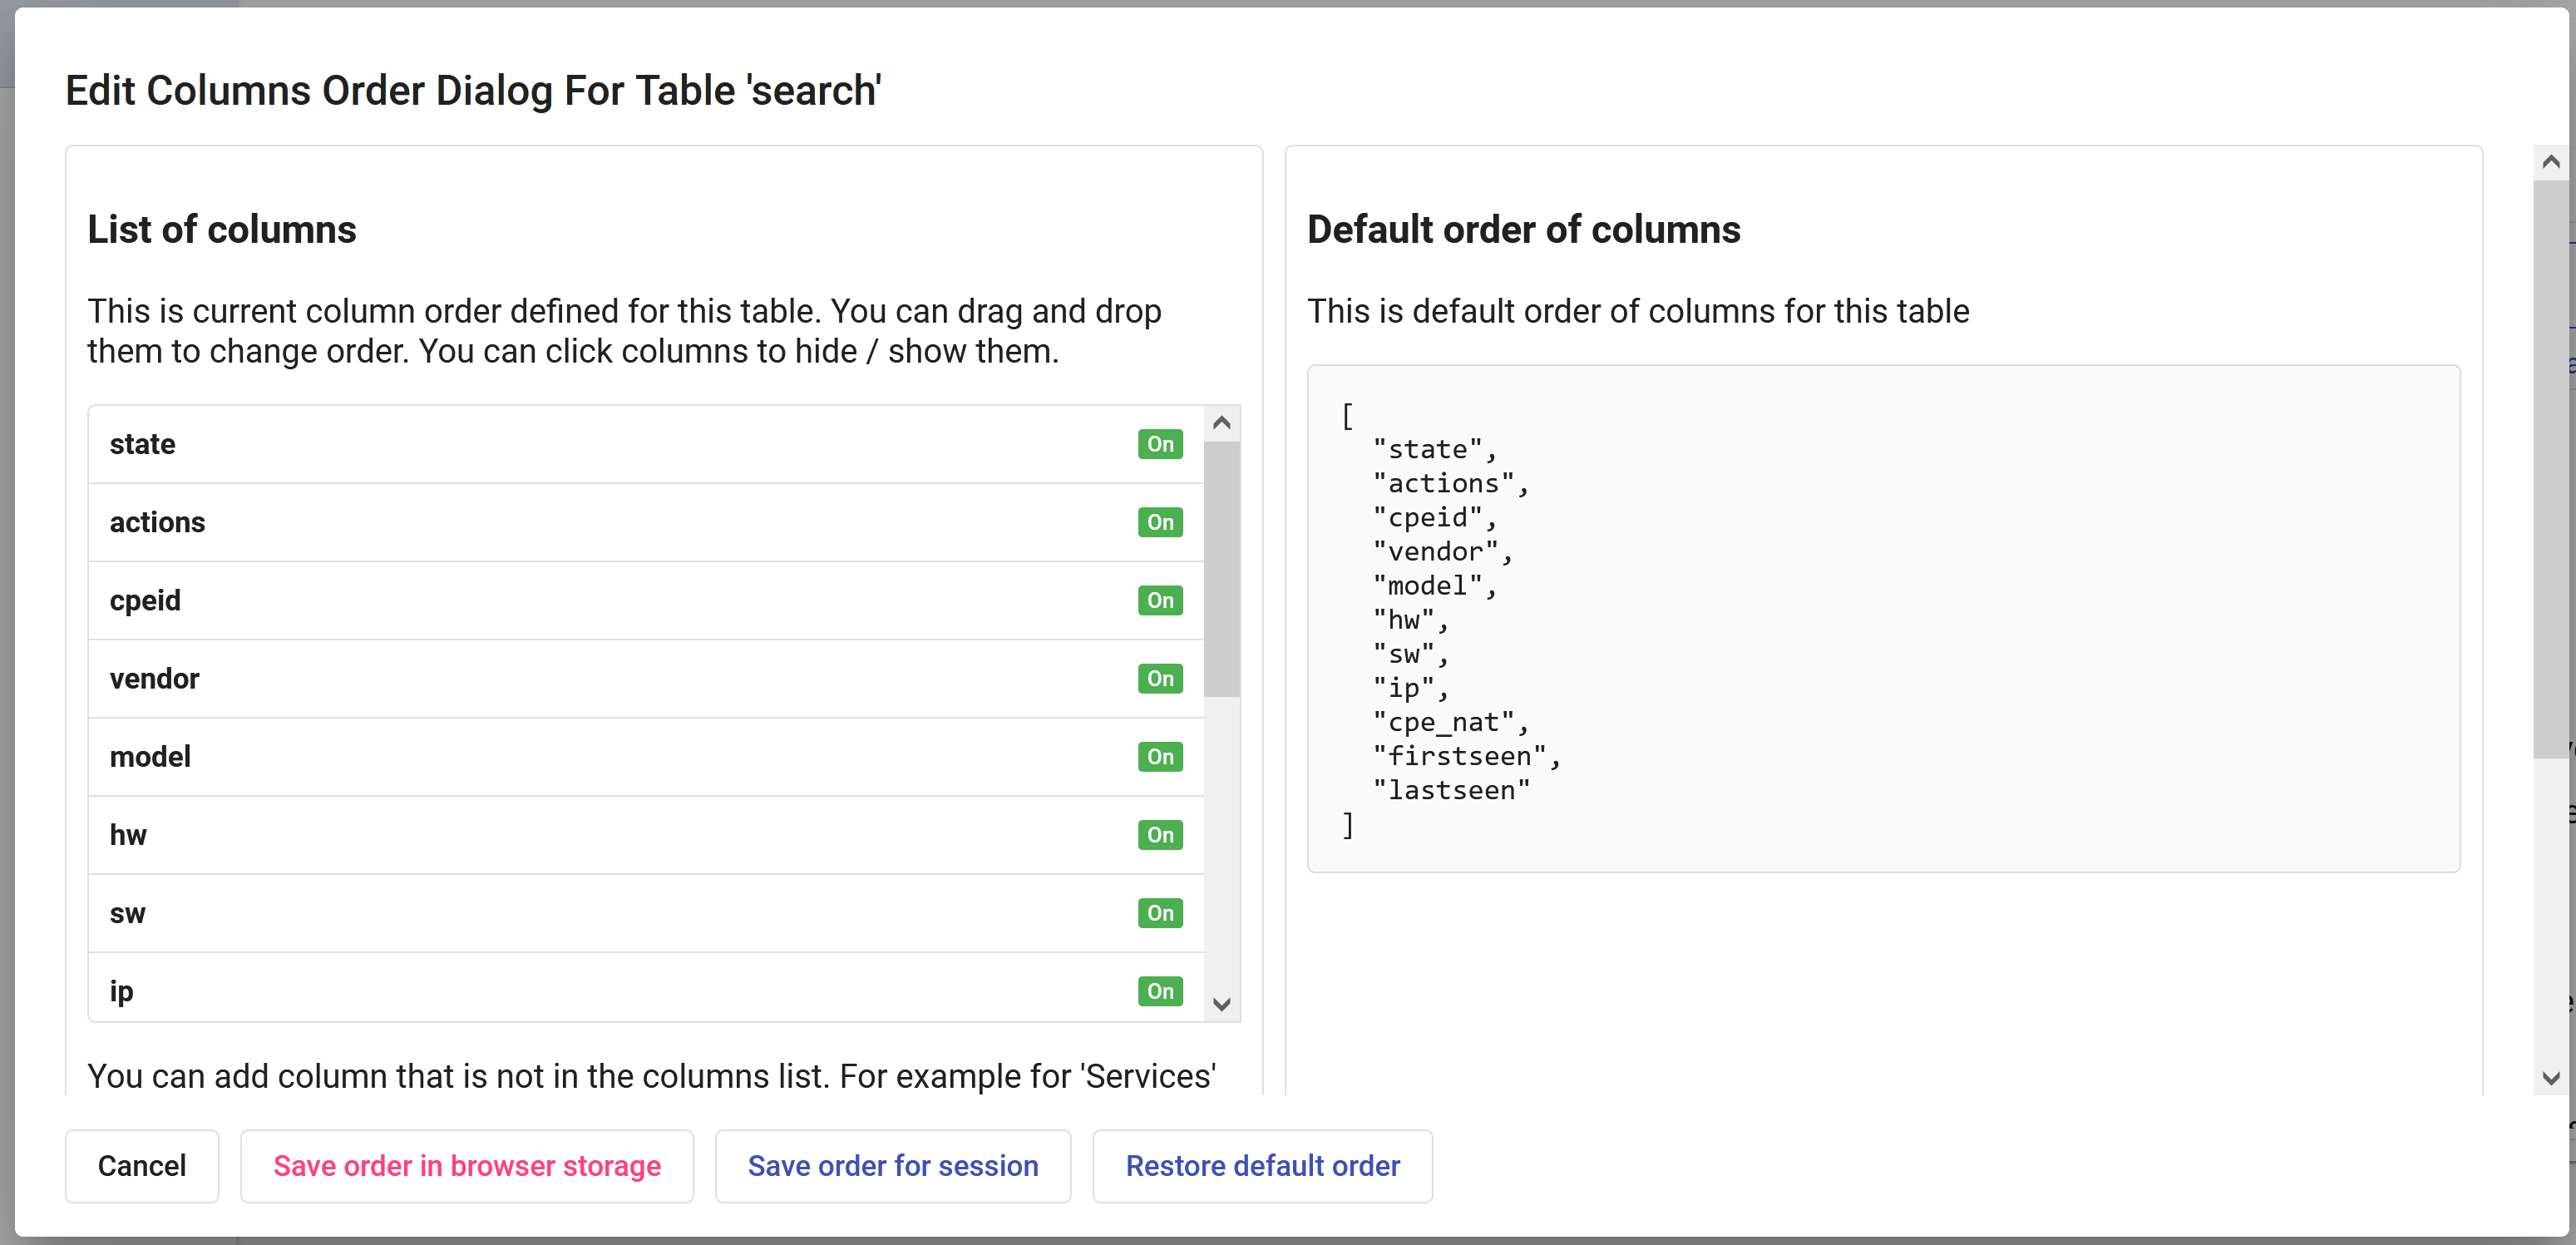Click the column list's up scroll arrow
This screenshot has height=1245, width=2576.
(x=1221, y=421)
